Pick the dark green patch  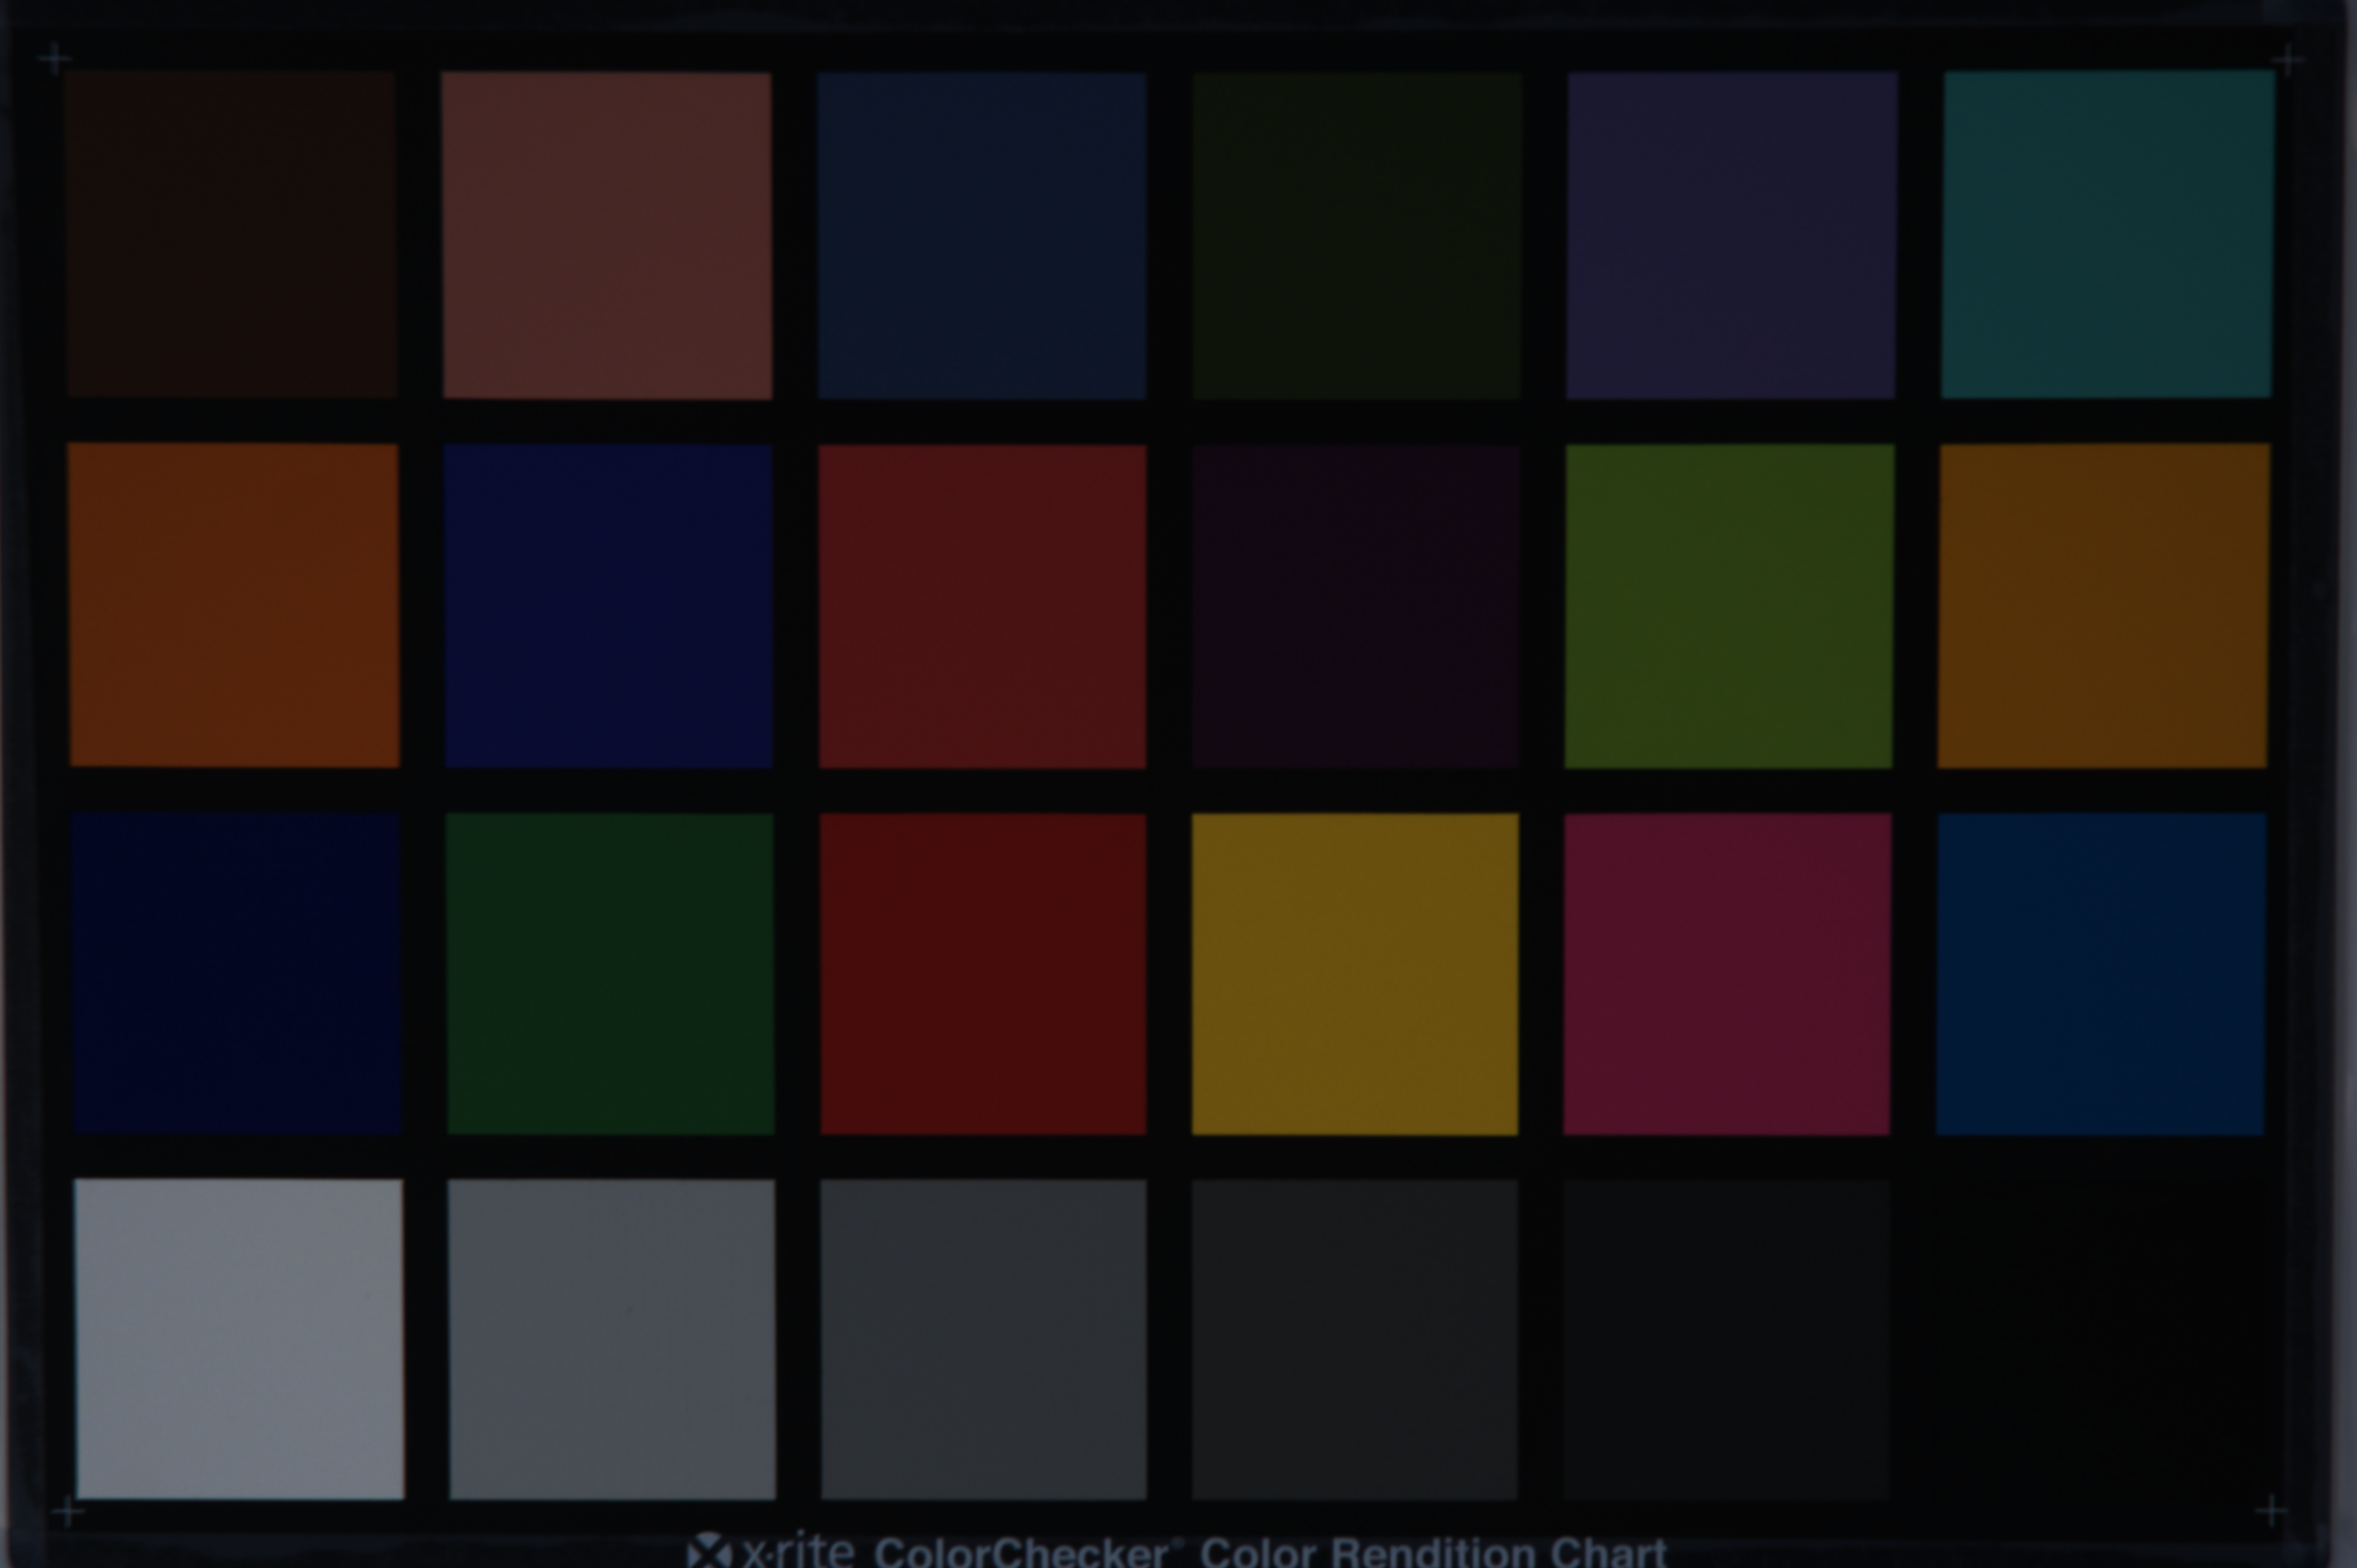tap(609, 974)
